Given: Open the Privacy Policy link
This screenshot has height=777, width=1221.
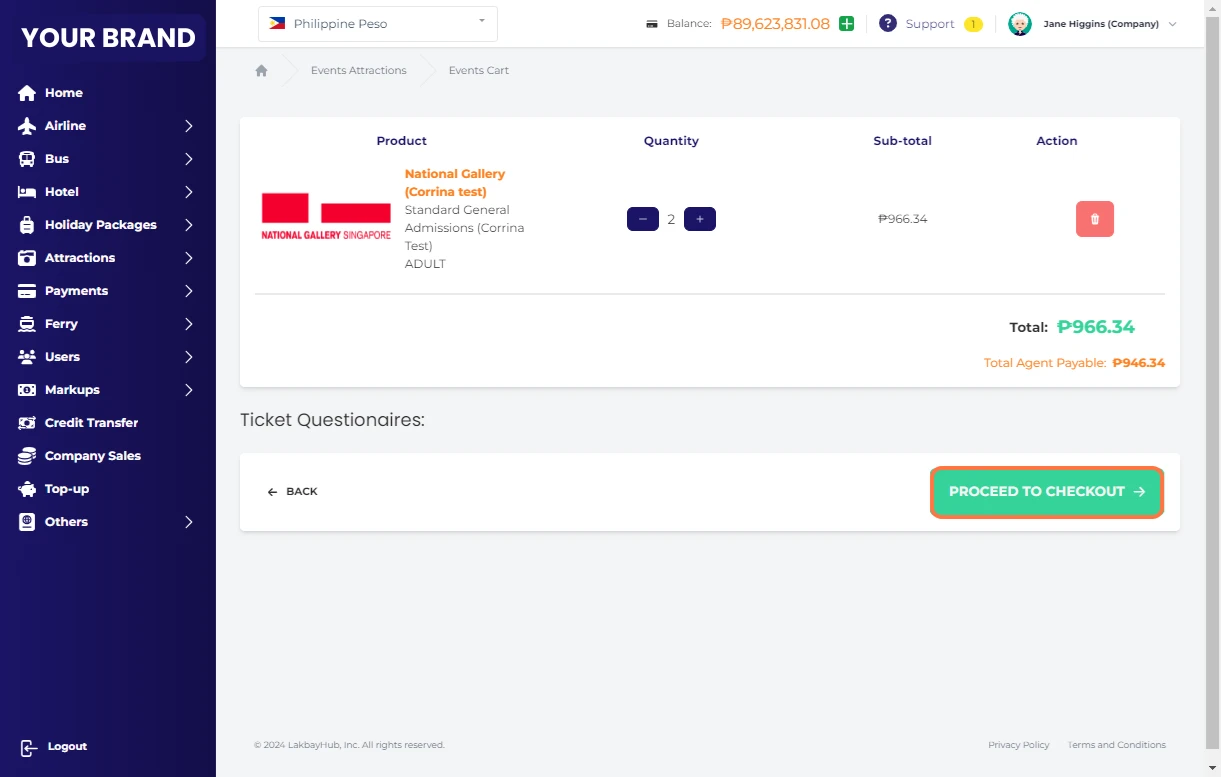Looking at the screenshot, I should coord(1018,745).
